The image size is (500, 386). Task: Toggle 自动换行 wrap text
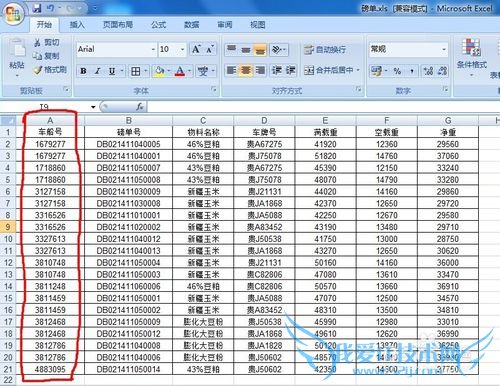325,50
